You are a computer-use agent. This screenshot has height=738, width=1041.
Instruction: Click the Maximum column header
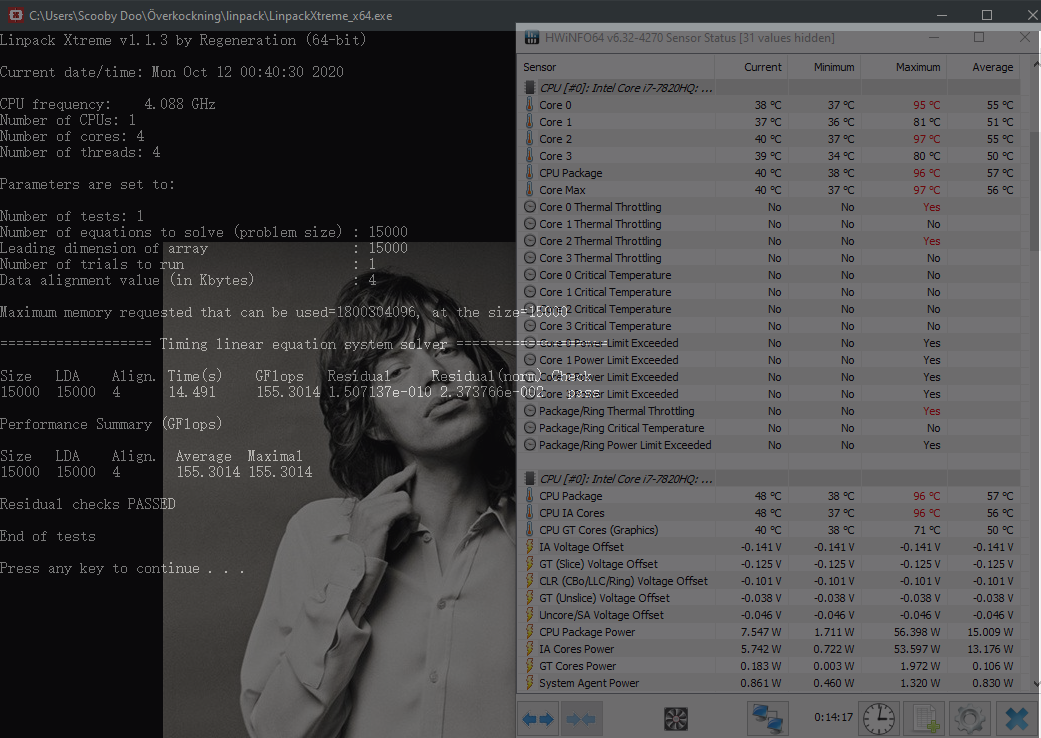[904, 67]
